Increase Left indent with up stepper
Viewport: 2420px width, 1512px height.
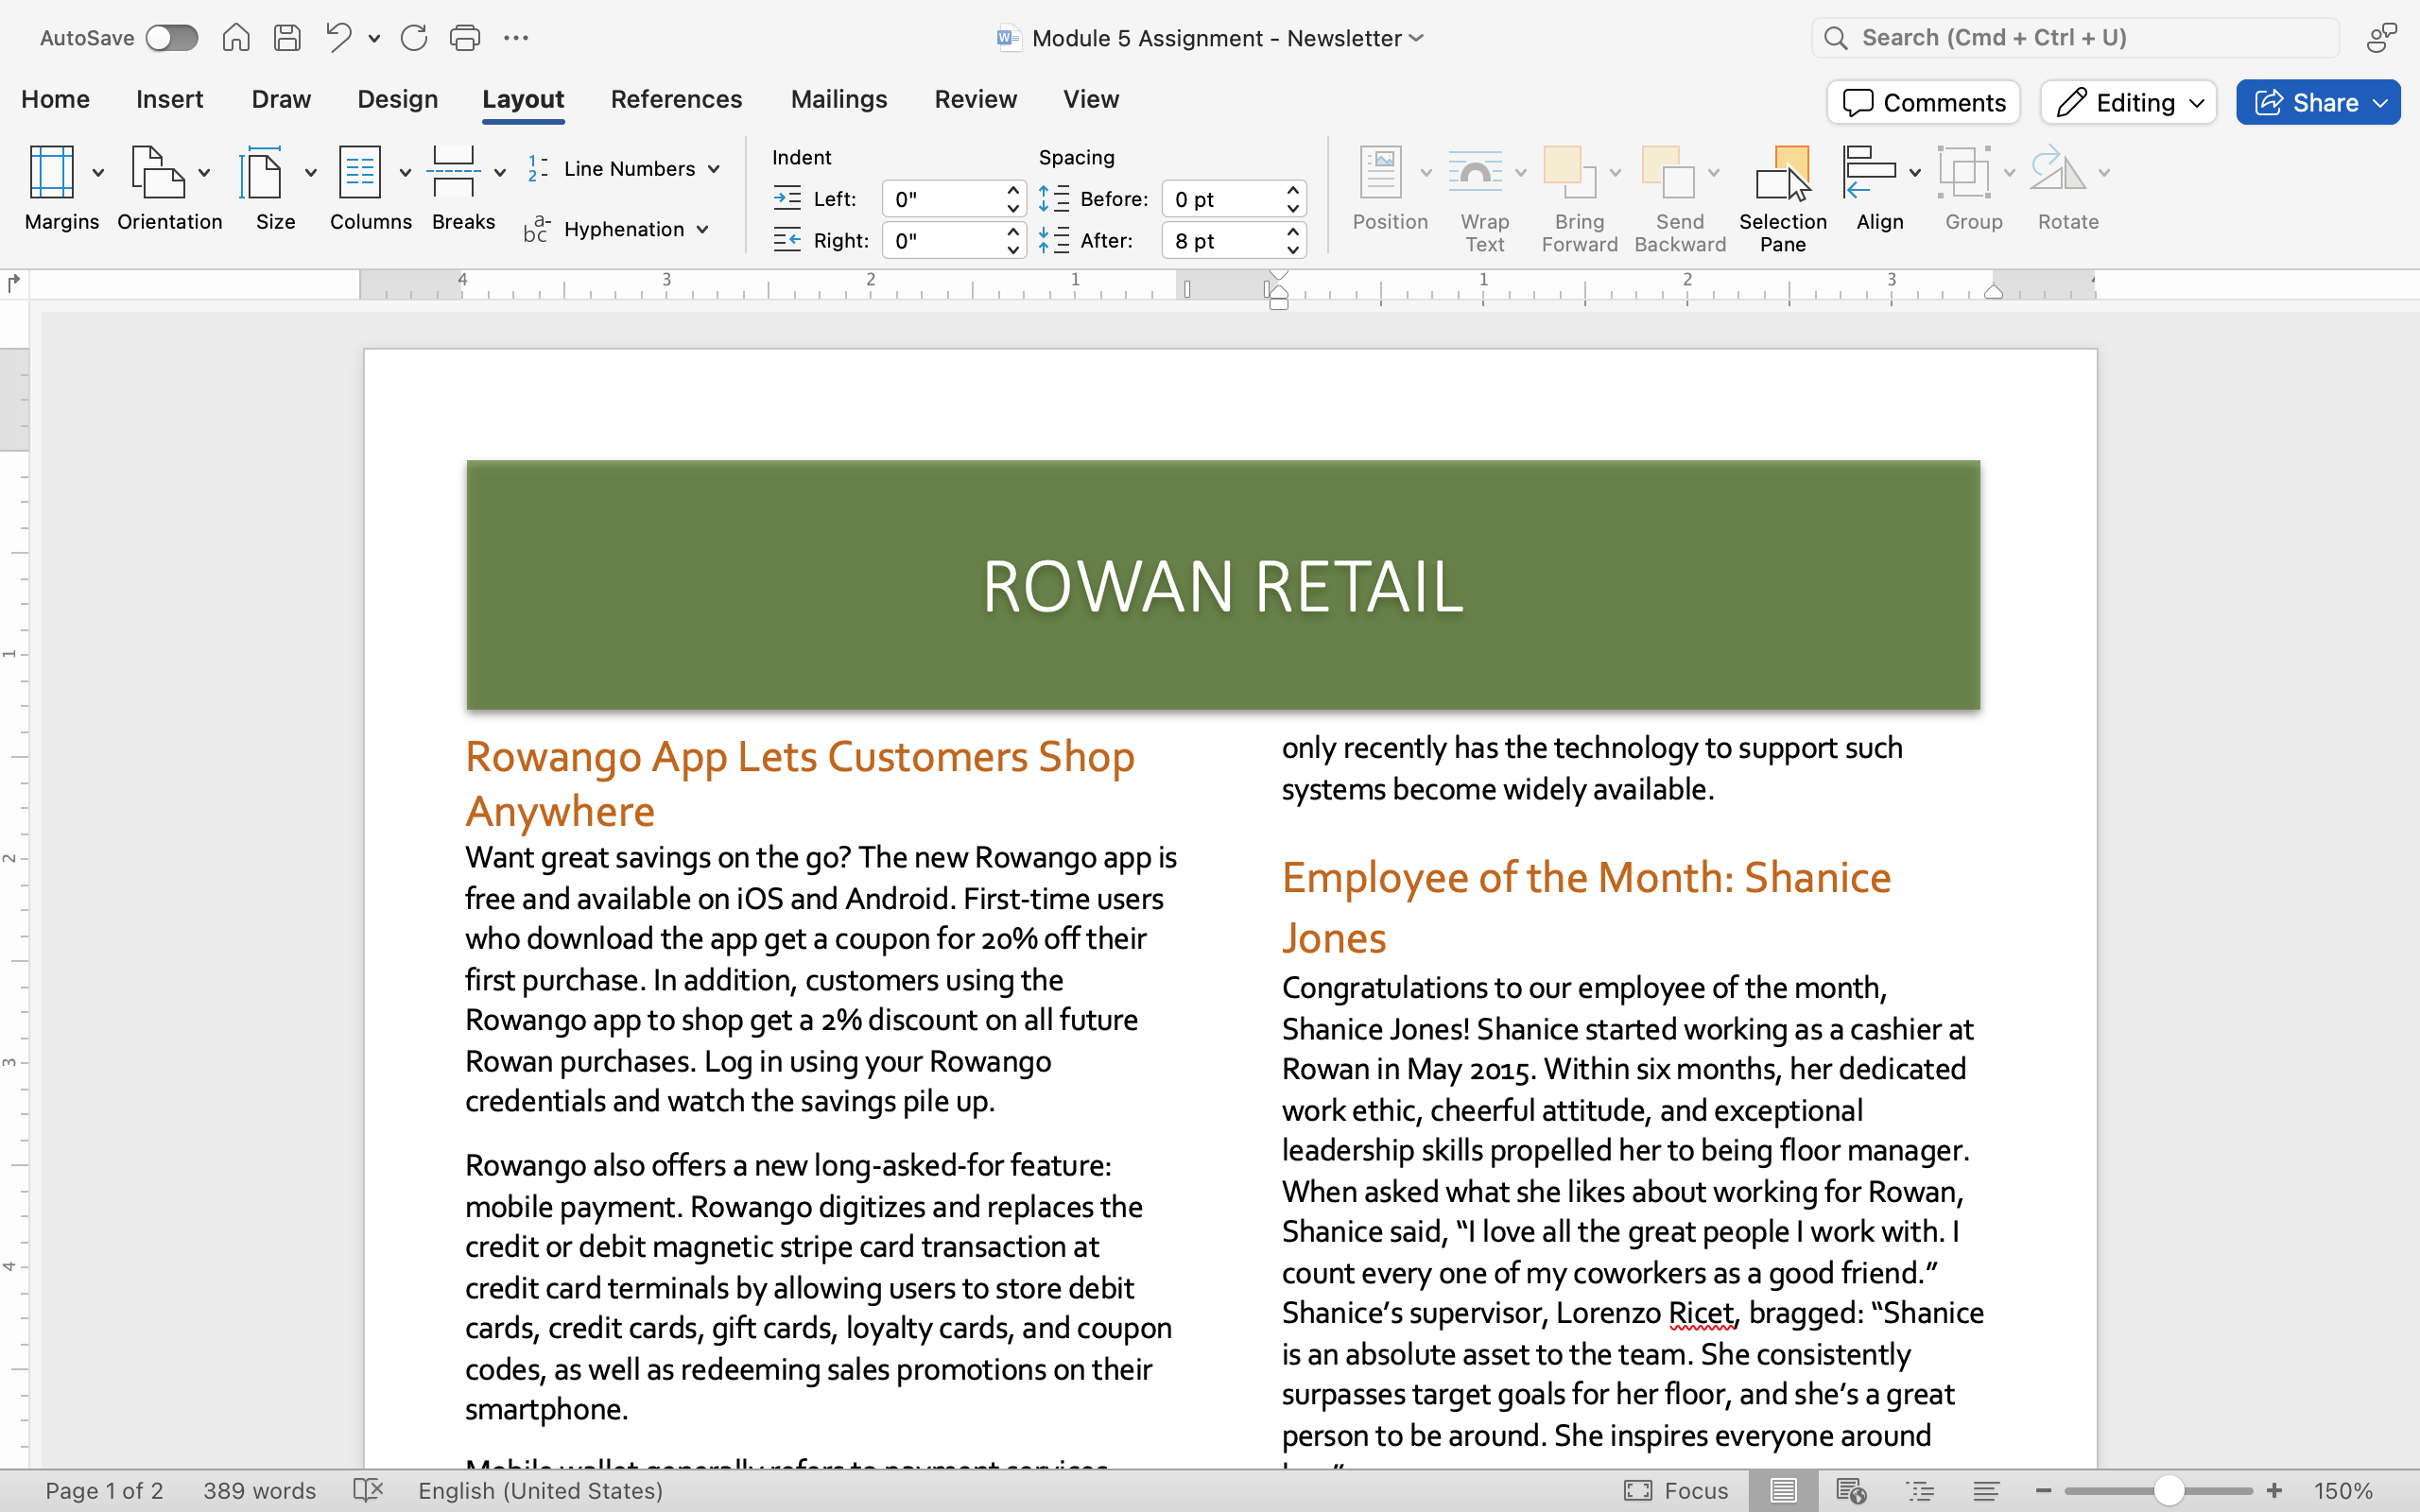(1013, 189)
